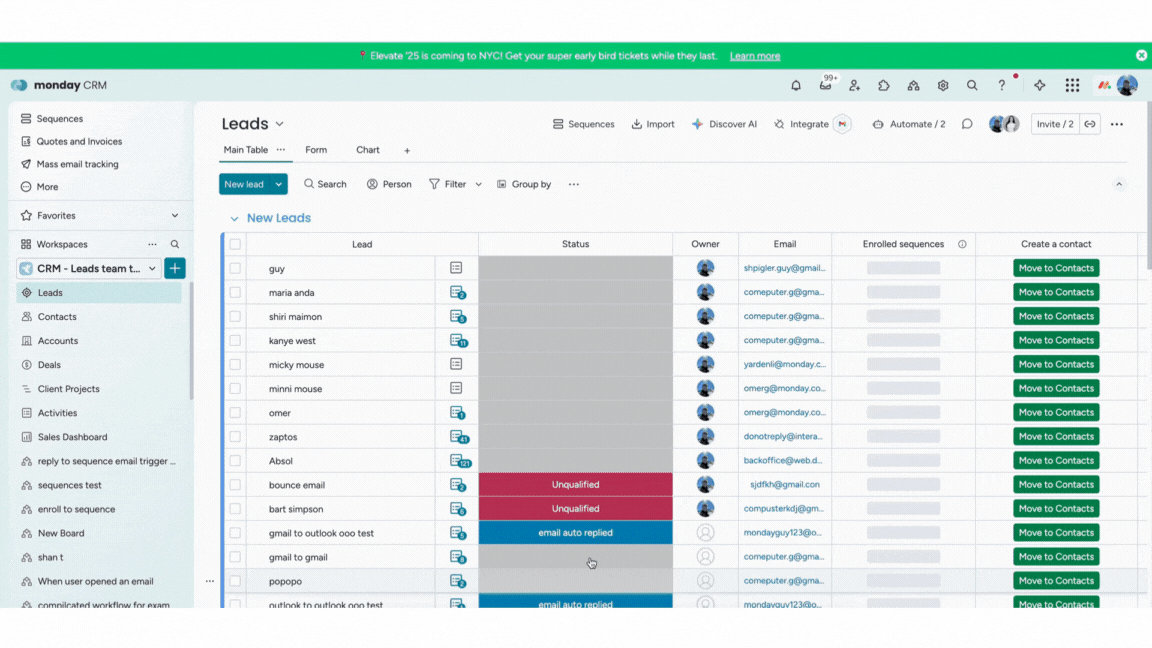Click the blue add item plus button

coord(175,268)
